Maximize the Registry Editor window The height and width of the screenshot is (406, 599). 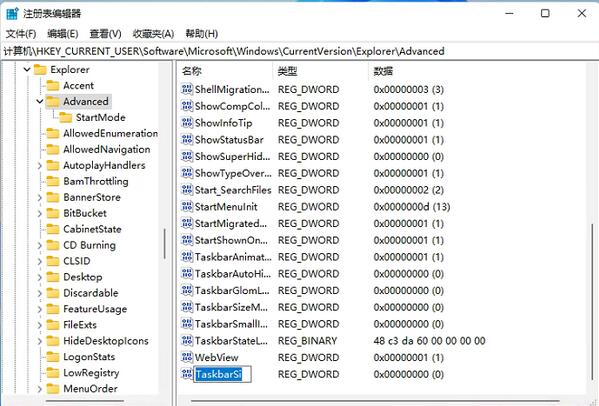point(545,13)
